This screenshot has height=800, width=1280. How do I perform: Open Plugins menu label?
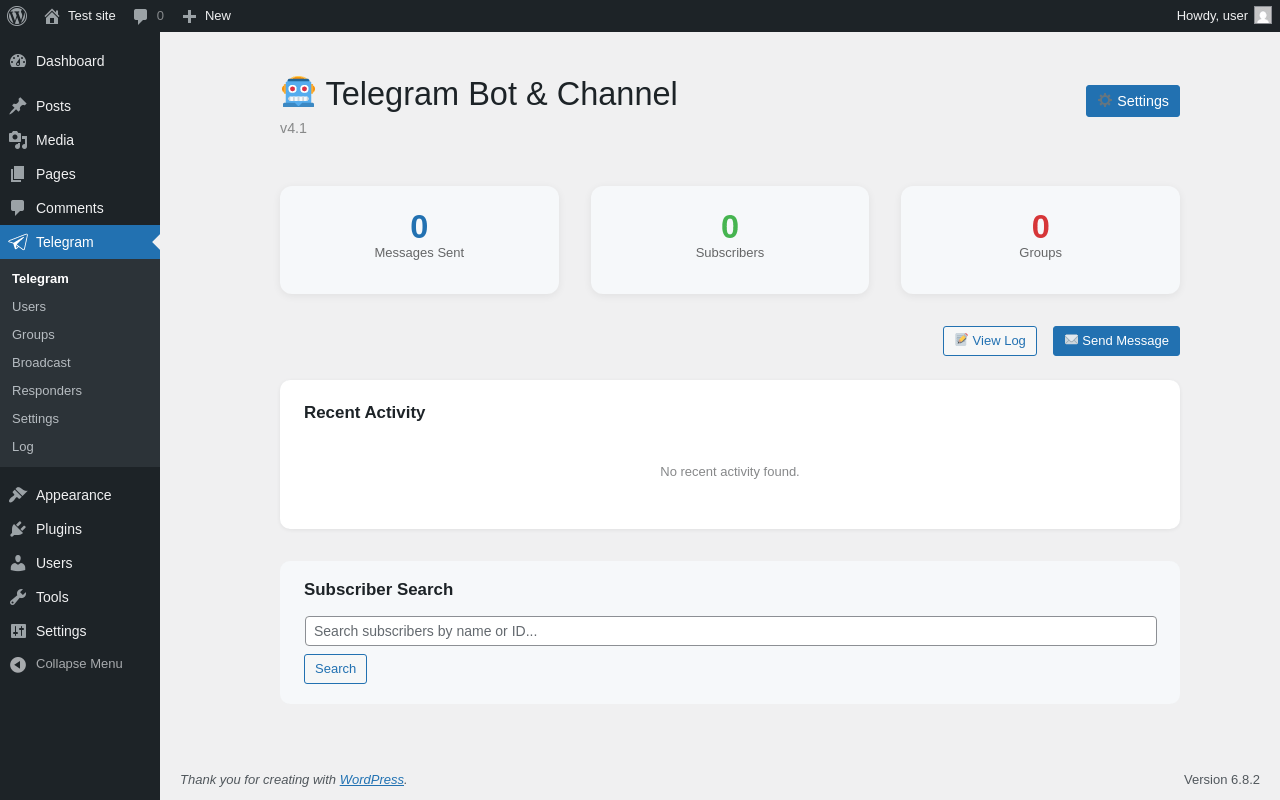click(x=59, y=529)
